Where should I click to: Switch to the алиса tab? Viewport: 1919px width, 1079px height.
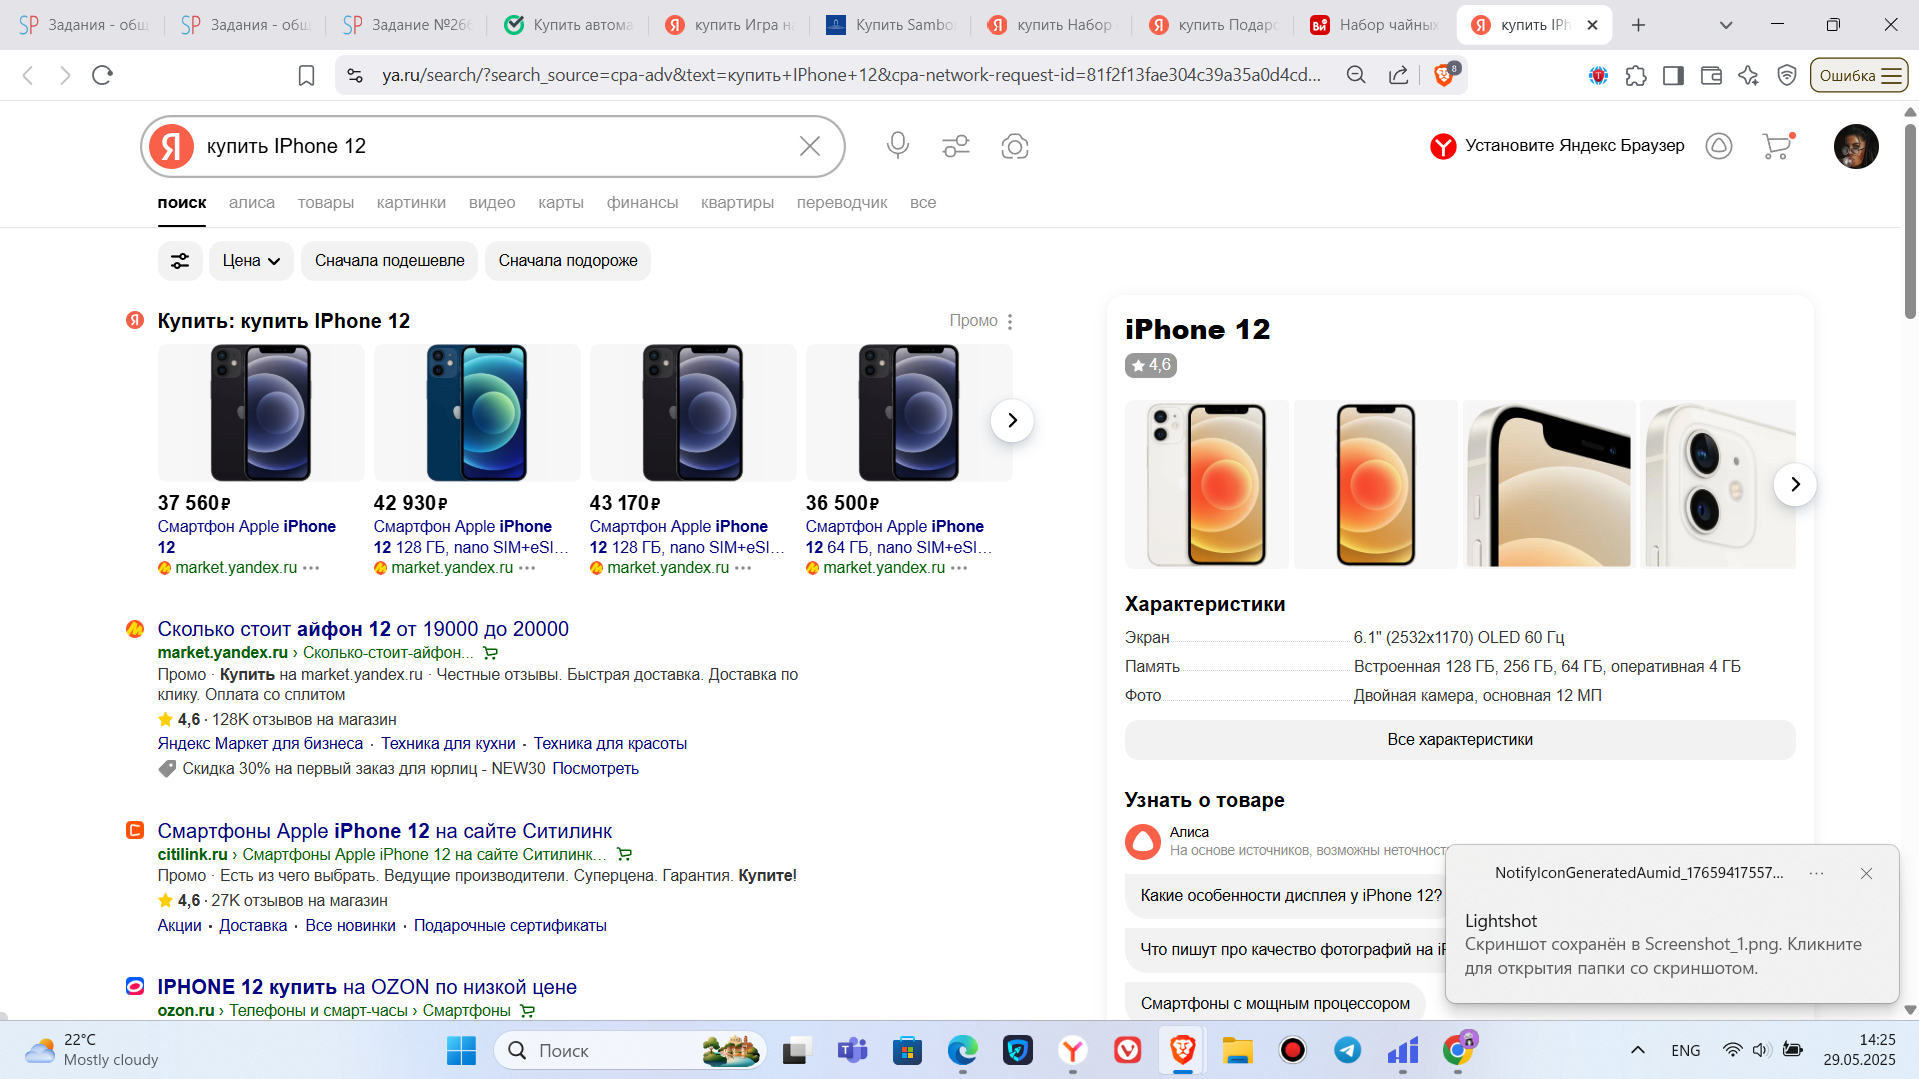(x=252, y=203)
